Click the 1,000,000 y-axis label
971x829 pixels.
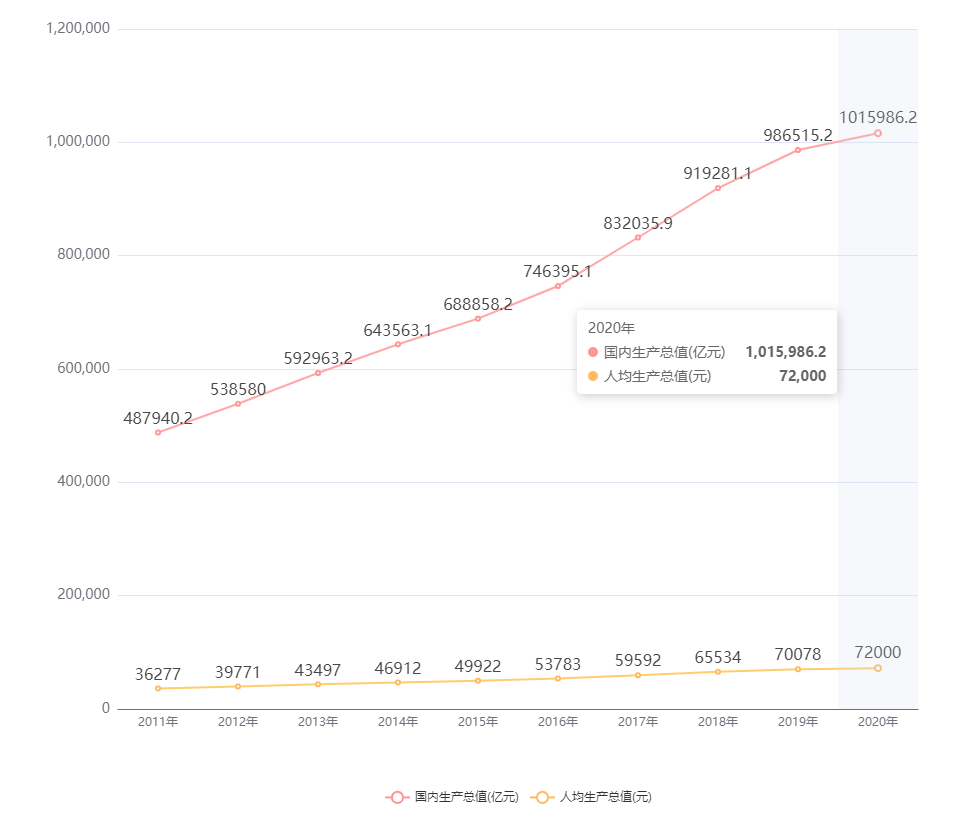(x=77, y=142)
